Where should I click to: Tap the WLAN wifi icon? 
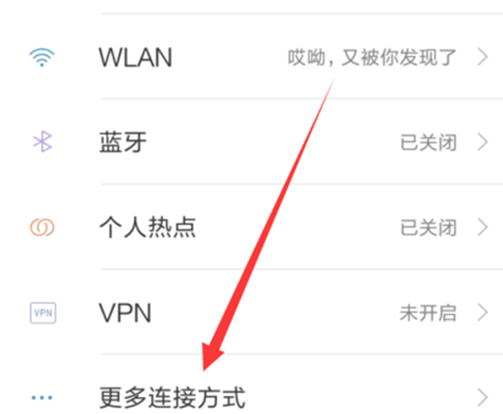click(x=42, y=57)
